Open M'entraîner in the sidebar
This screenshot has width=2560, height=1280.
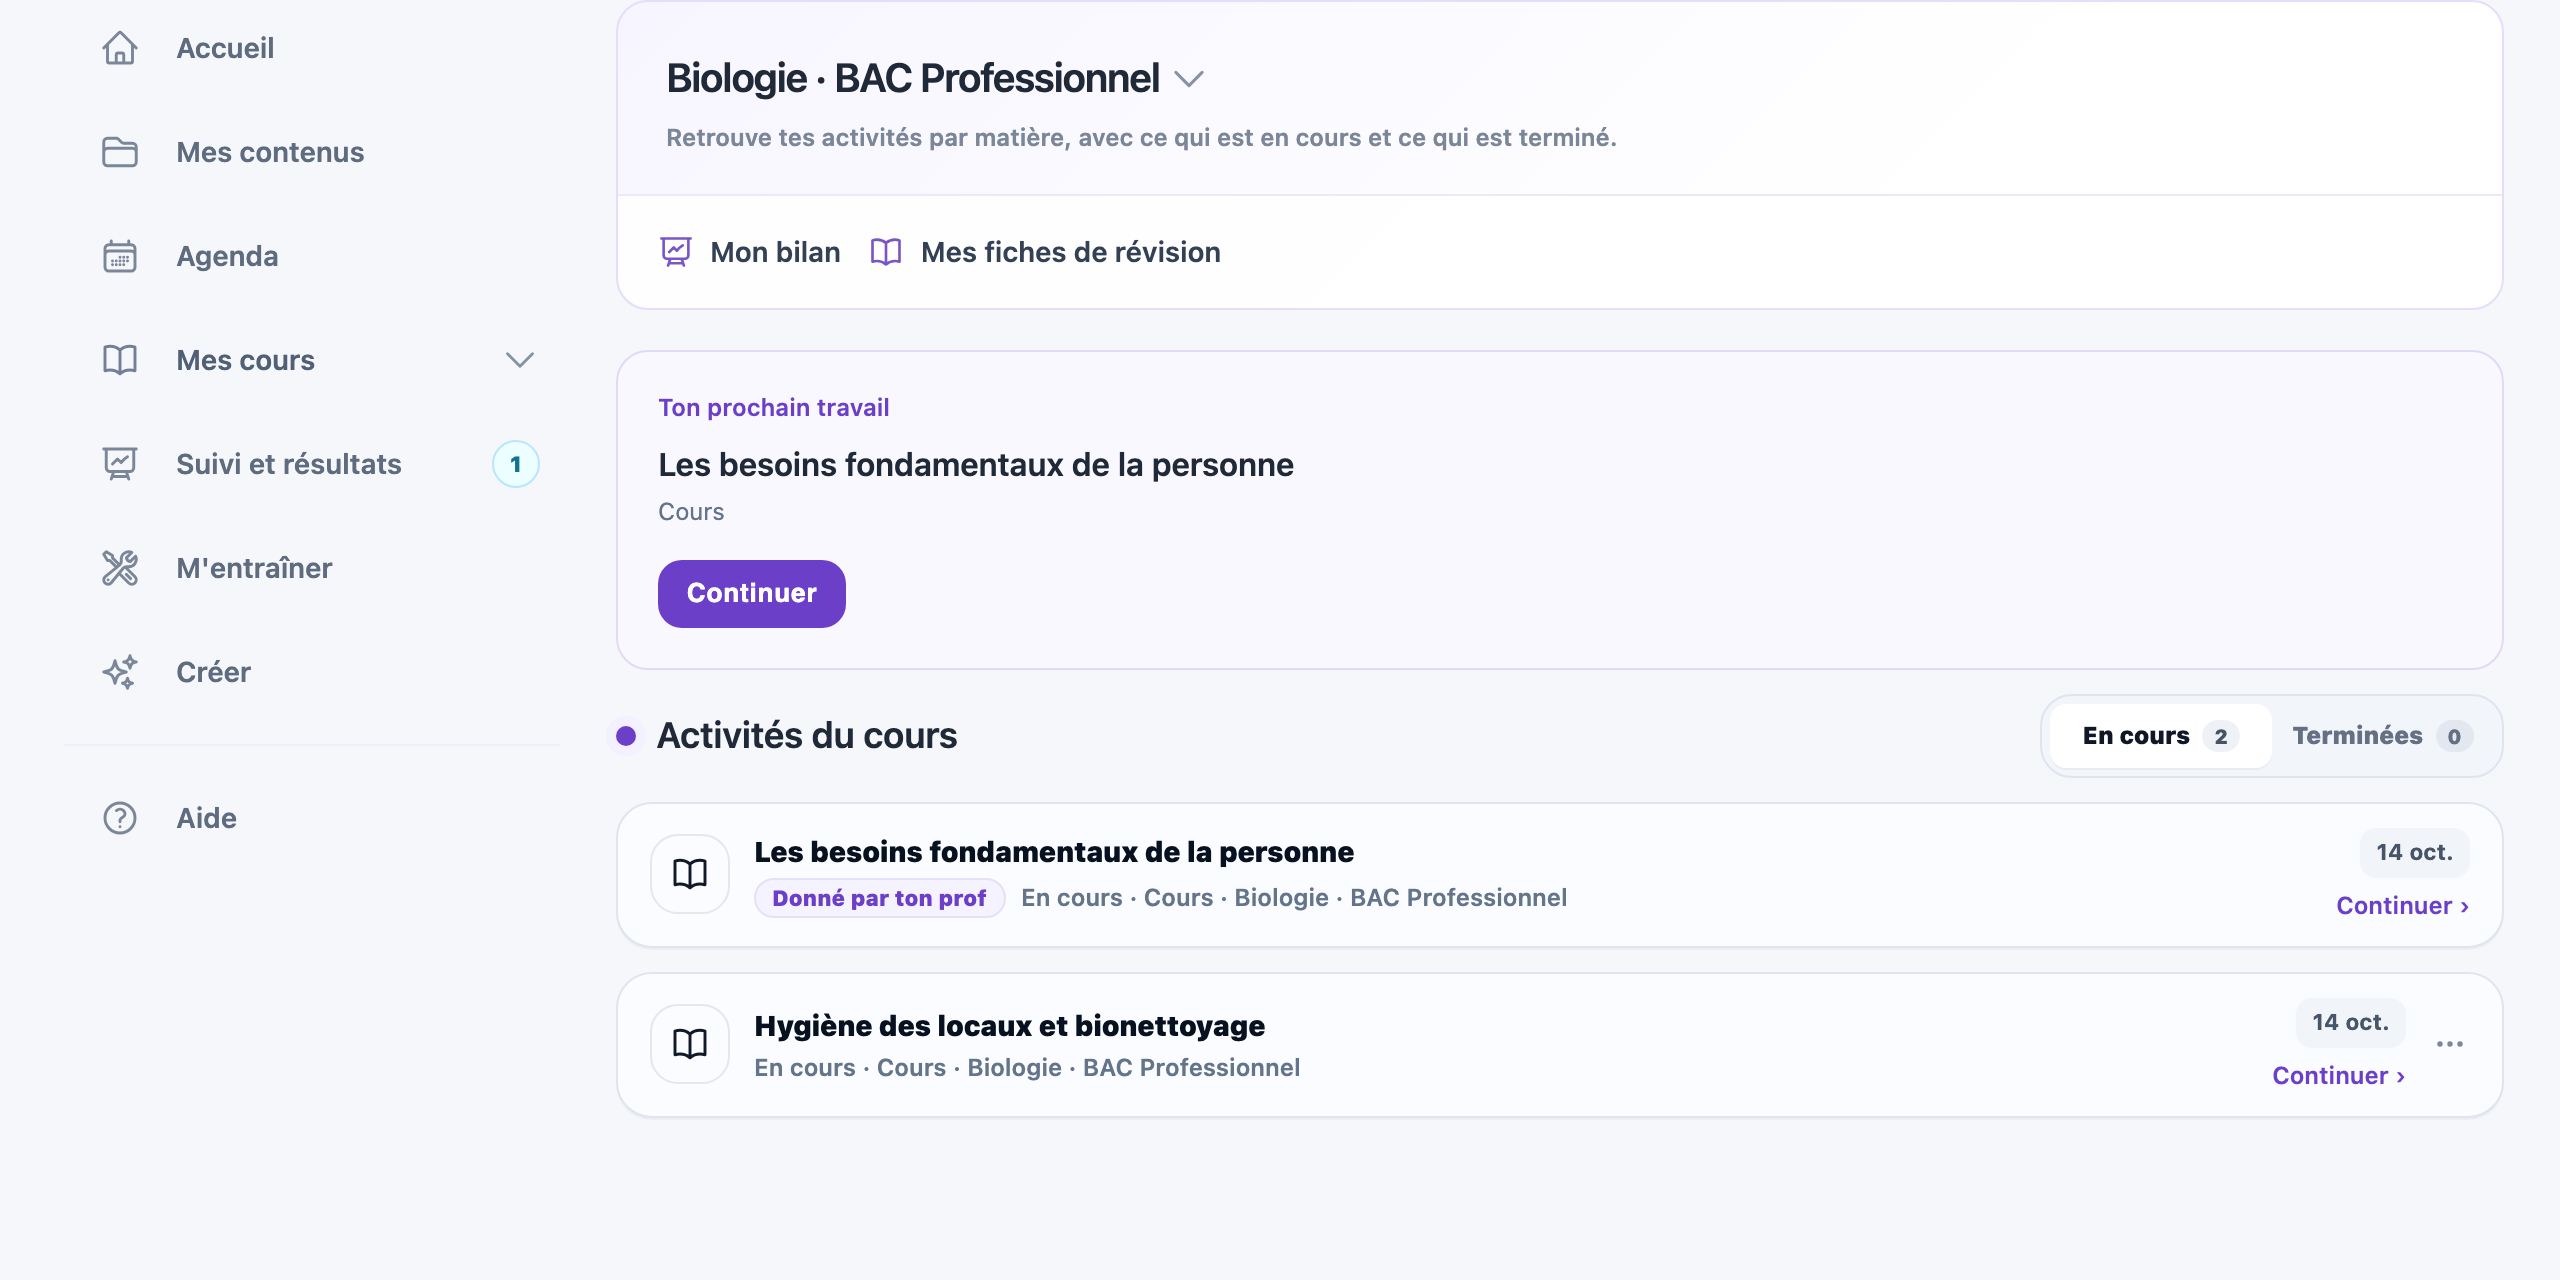pyautogui.click(x=254, y=568)
